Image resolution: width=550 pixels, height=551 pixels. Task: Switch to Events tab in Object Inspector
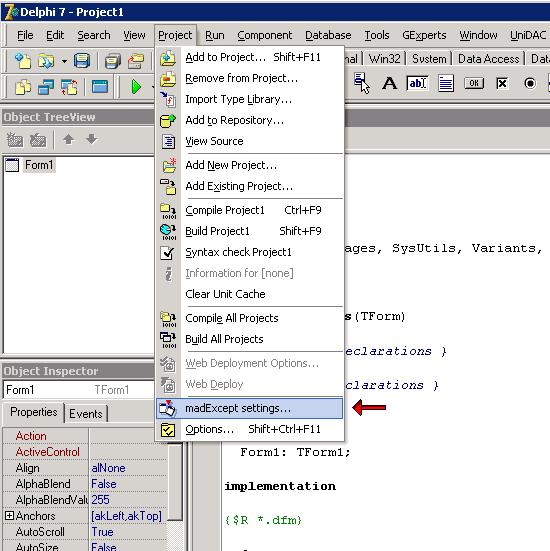pyautogui.click(x=86, y=414)
